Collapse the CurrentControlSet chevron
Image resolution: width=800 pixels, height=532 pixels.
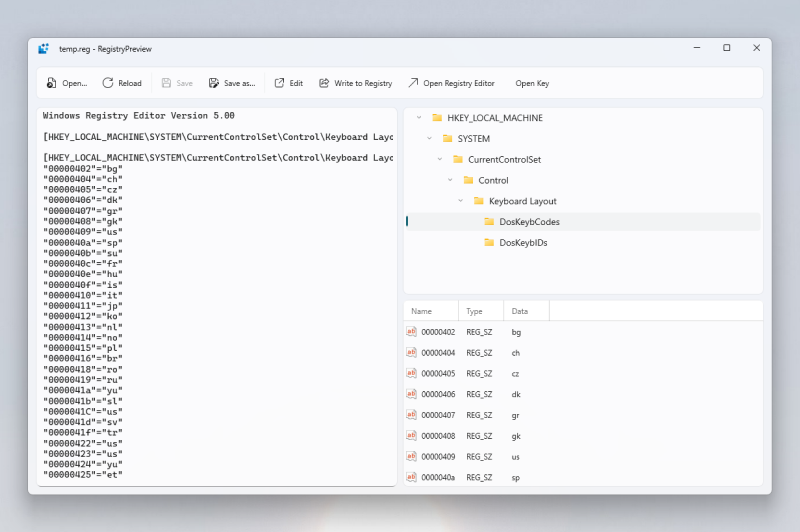pyautogui.click(x=440, y=159)
